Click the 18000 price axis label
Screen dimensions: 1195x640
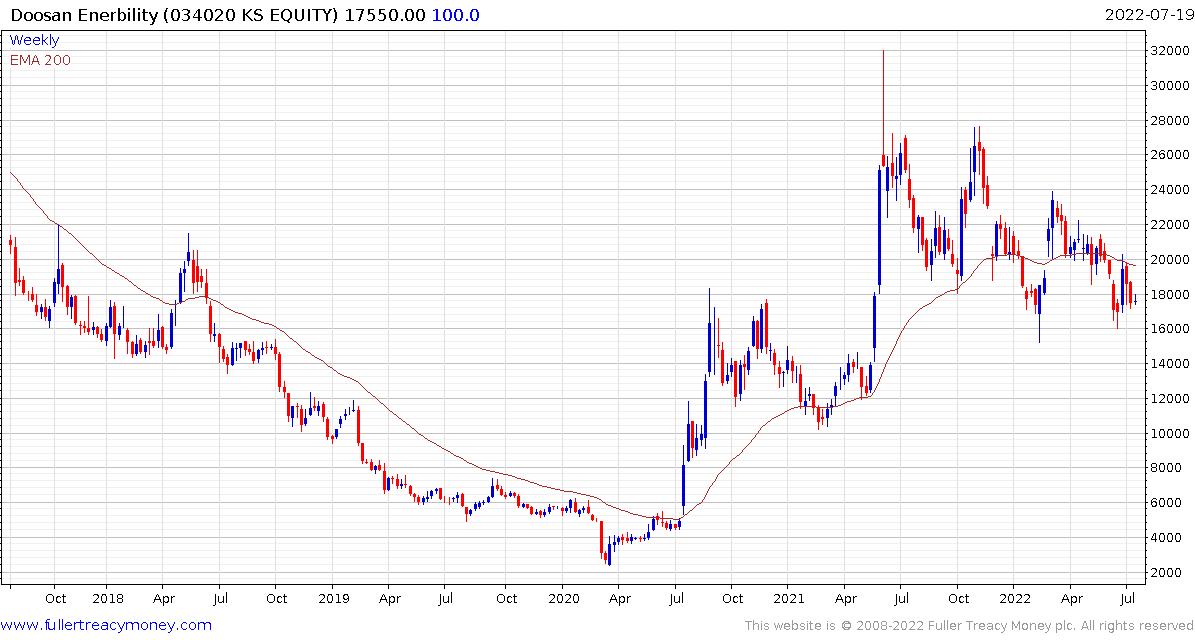click(x=1171, y=294)
